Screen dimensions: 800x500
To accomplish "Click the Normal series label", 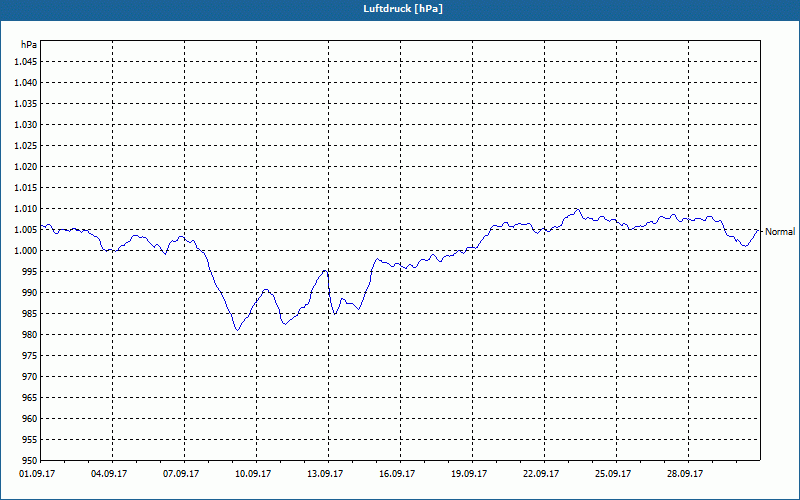I will pyautogui.click(x=780, y=232).
